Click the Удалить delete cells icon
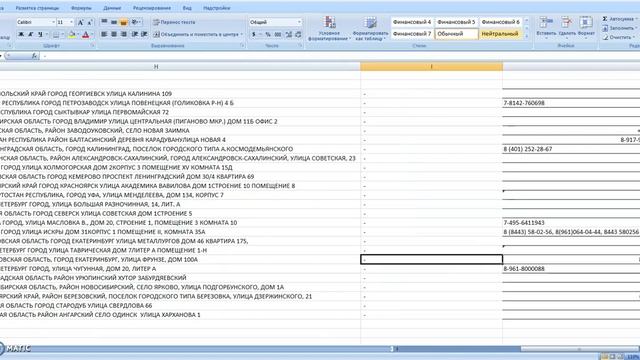The image size is (640, 360). pos(567,22)
